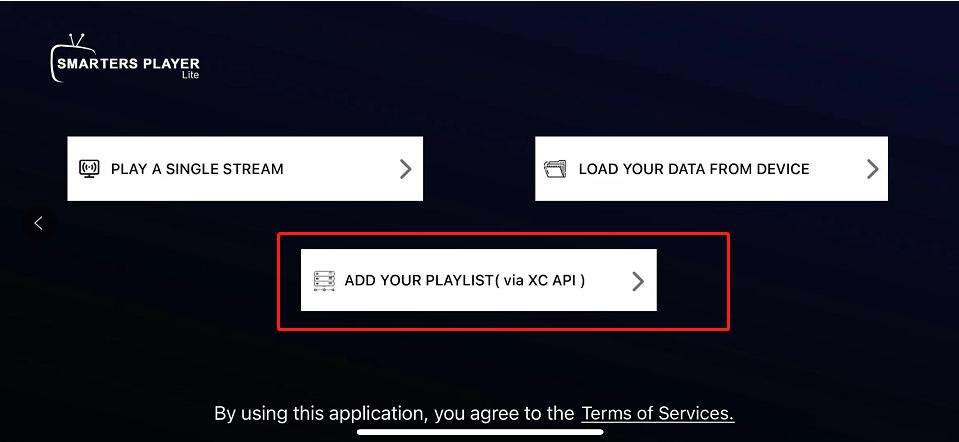Click the "via XC API" text in the playlist button
Image resolution: width=959 pixels, height=442 pixels.
pos(543,280)
